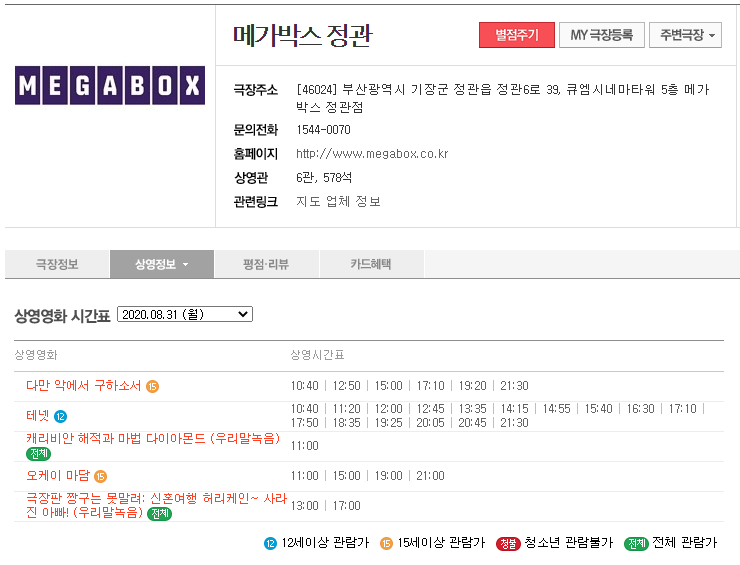Expand the date selector 2020.08.31 (월)
Image resolution: width=740 pixels, height=565 pixels.
[185, 314]
